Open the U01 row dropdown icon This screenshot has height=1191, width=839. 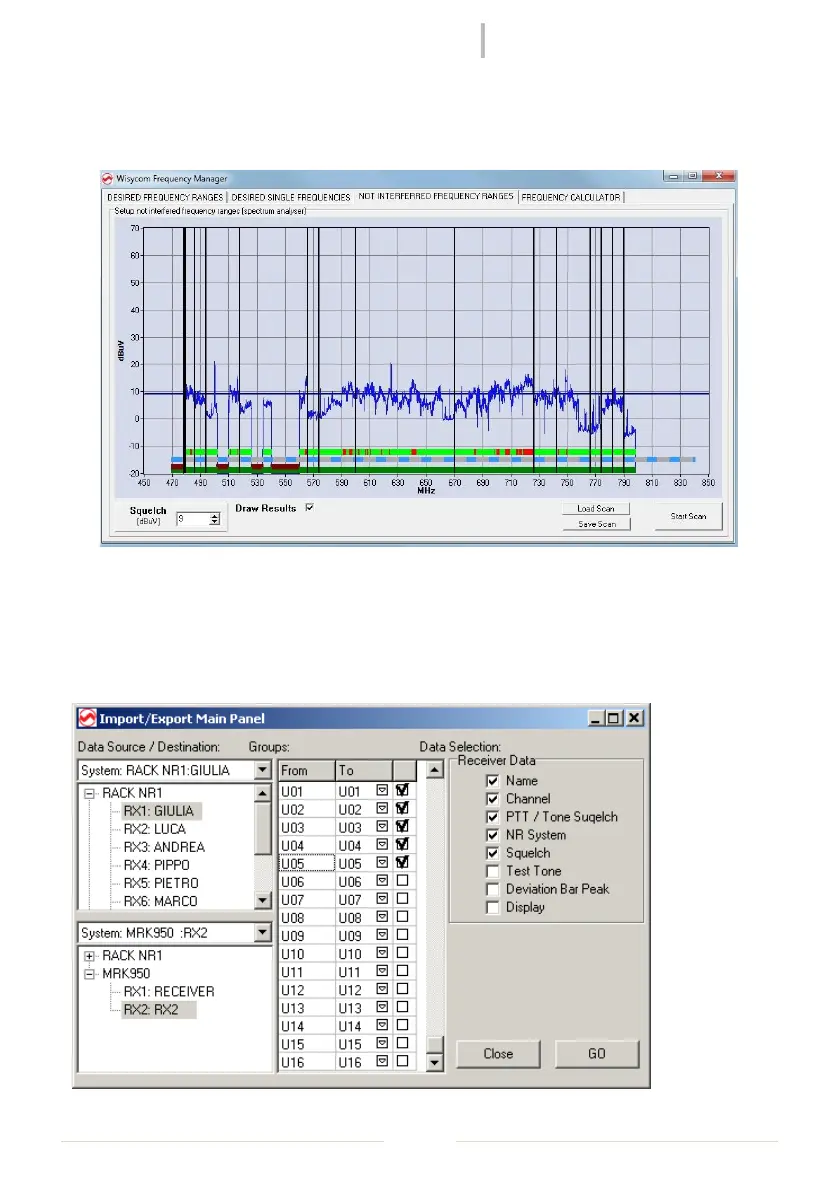pos(382,790)
